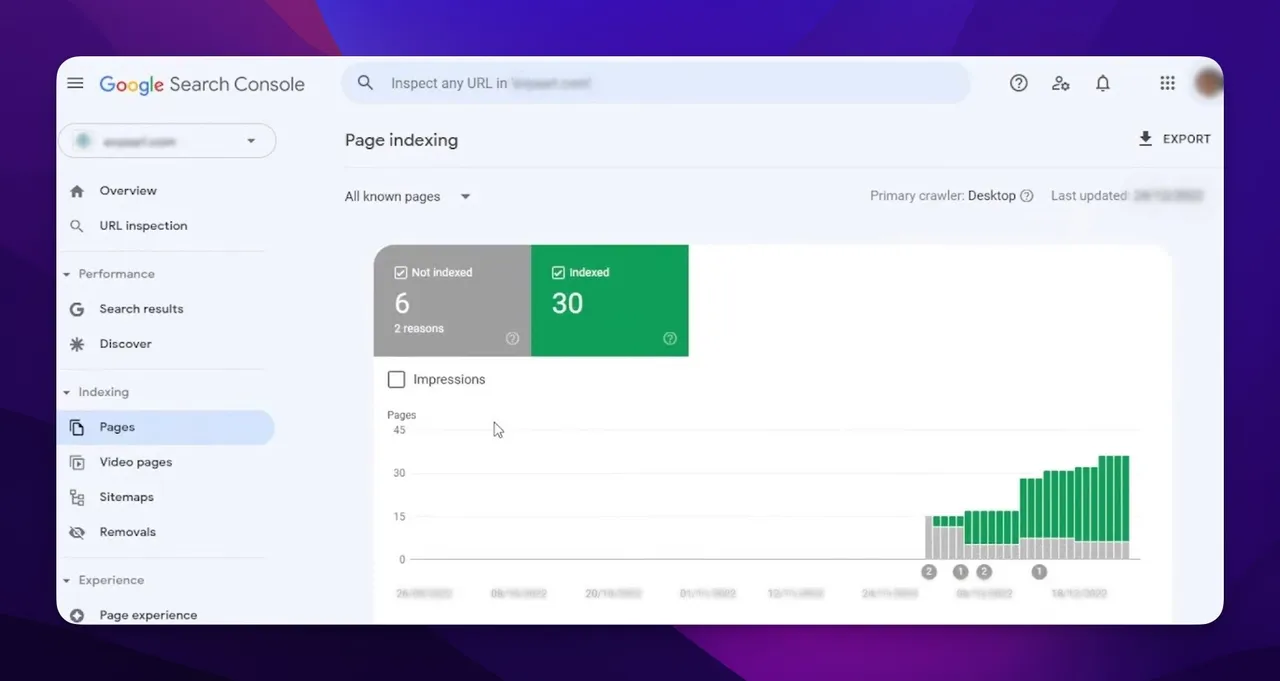This screenshot has width=1280, height=681.
Task: Open help icon on Not indexed card
Action: (512, 339)
